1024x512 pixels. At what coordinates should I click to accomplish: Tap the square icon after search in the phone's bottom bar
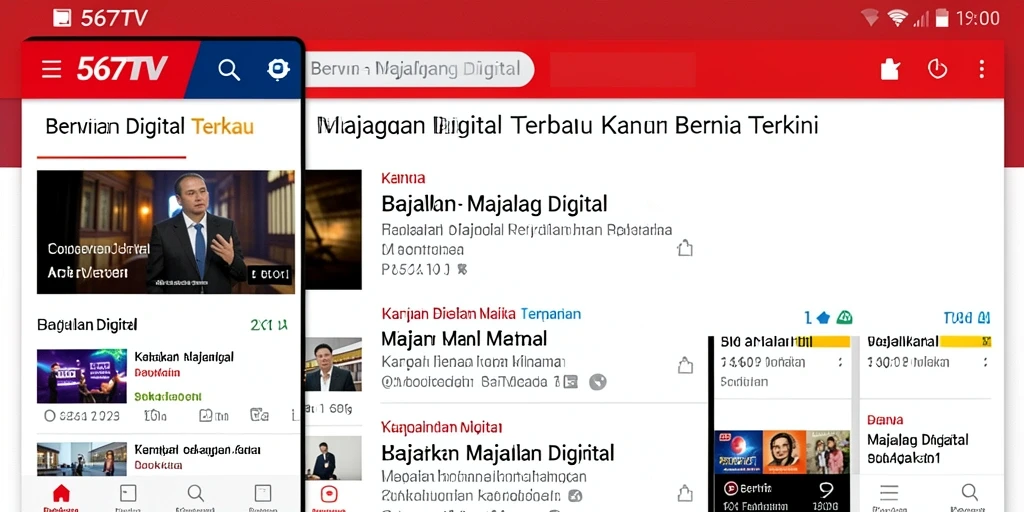[263, 493]
